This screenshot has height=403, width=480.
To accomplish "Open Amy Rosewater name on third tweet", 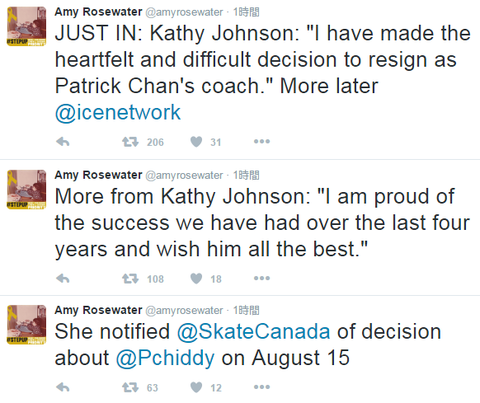I will (x=98, y=310).
